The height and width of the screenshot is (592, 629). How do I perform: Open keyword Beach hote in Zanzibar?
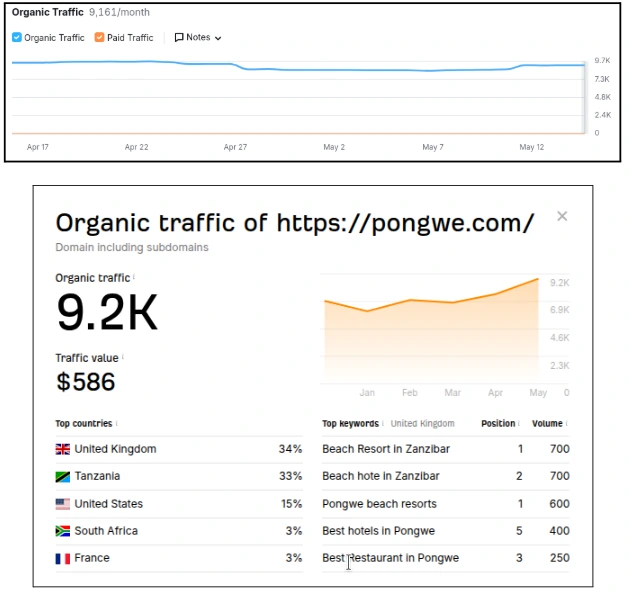381,476
